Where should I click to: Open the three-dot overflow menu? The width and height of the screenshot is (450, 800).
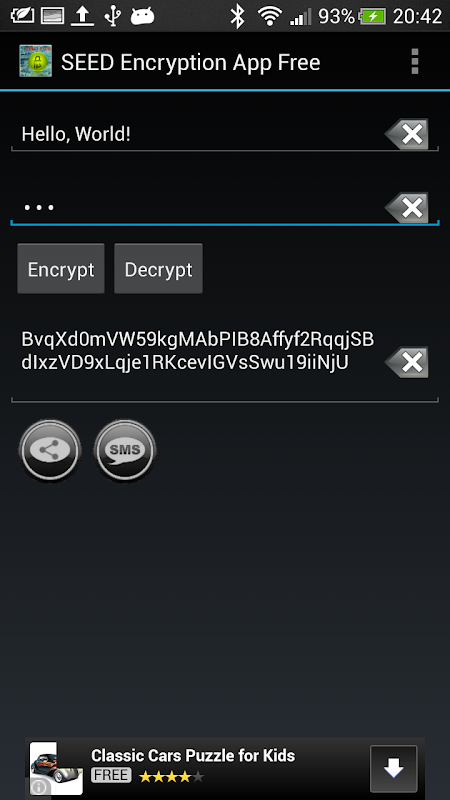click(415, 62)
